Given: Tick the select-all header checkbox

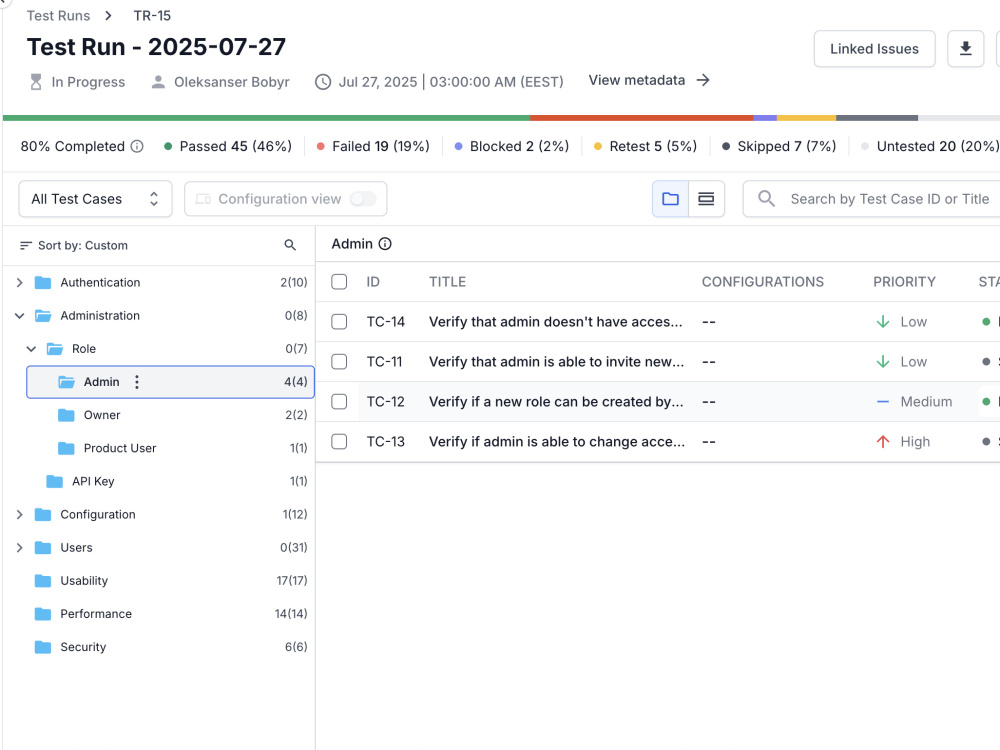Looking at the screenshot, I should tap(339, 282).
